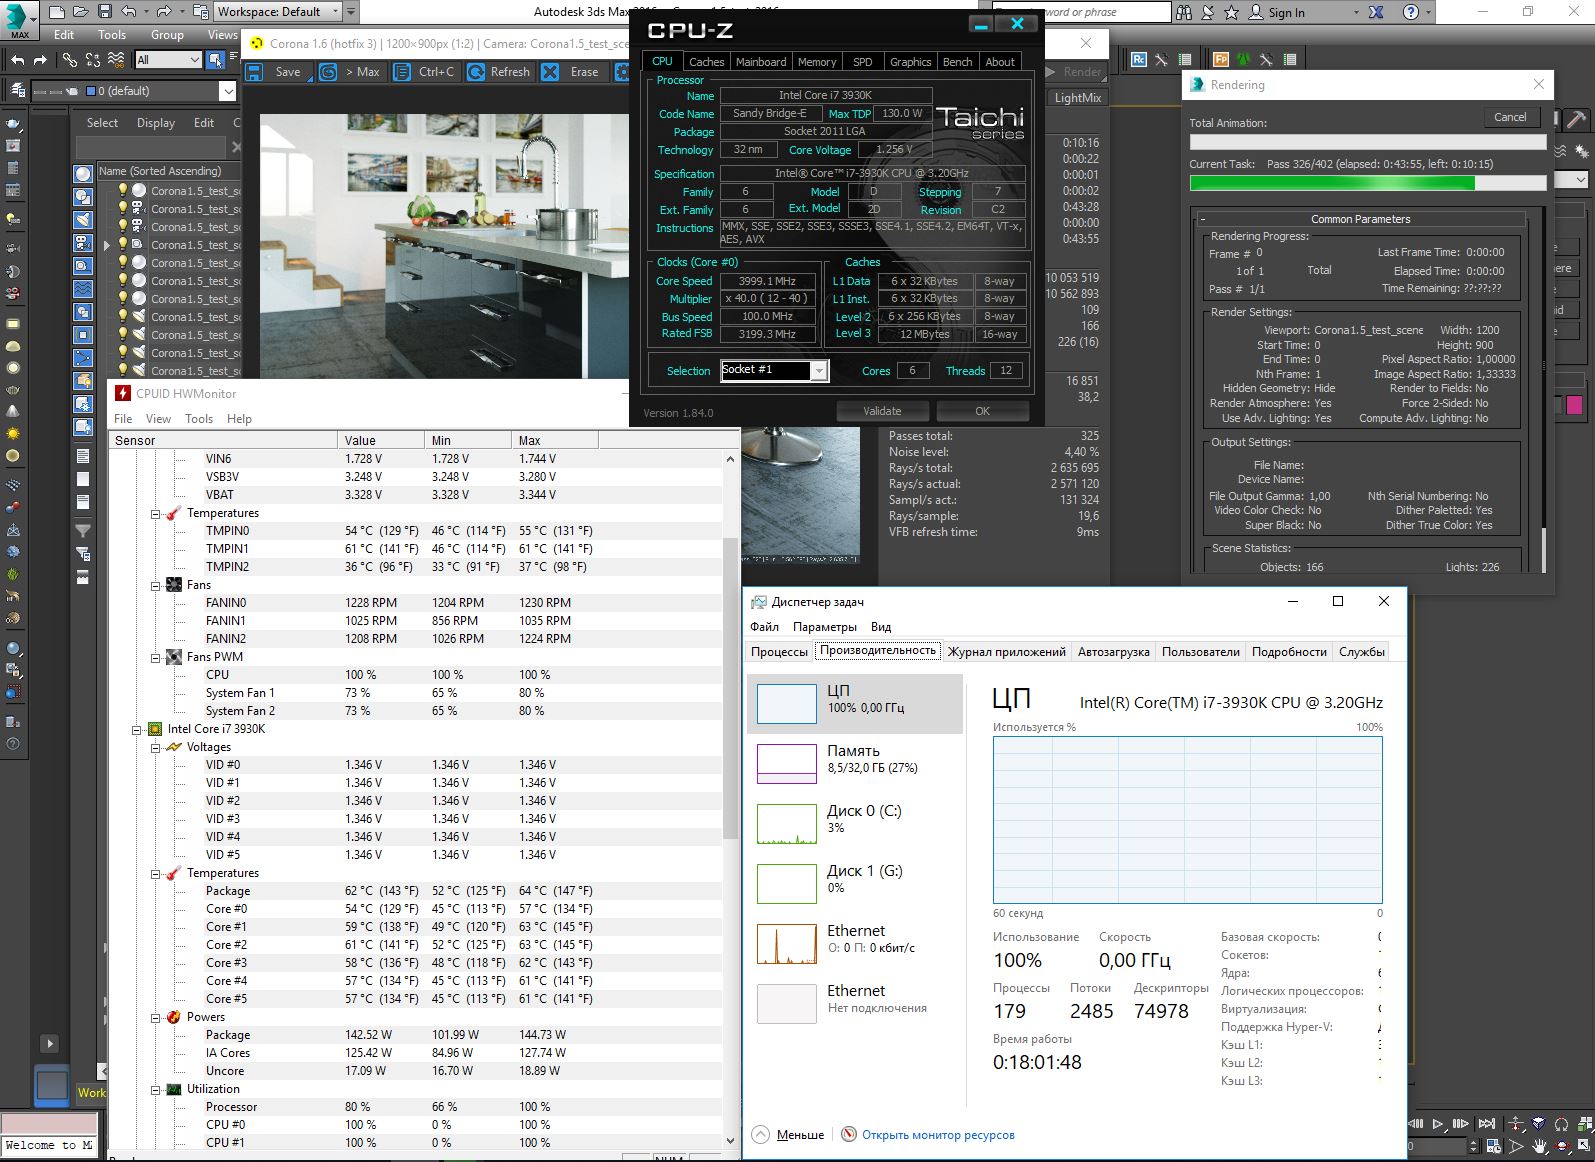Toggle Display Bone Objects filter in Scene Explorer
Image resolution: width=1595 pixels, height=1162 pixels.
coord(83,357)
